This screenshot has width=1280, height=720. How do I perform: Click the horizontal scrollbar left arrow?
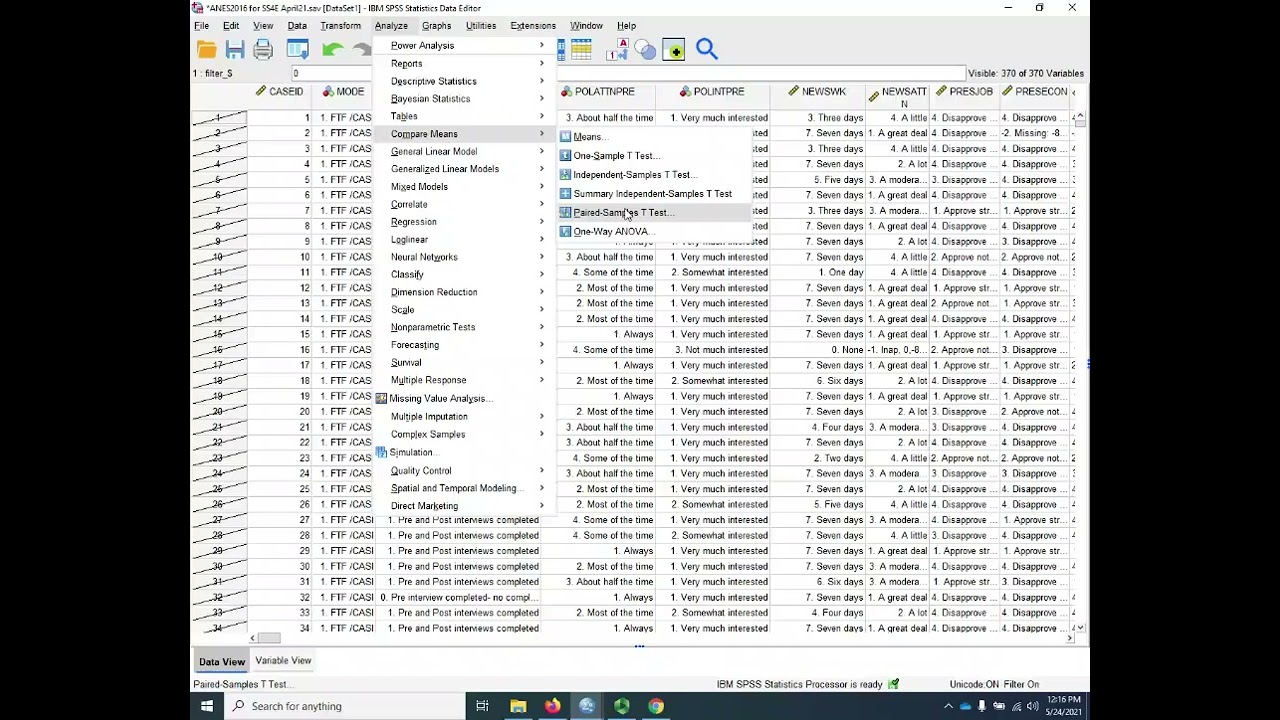tap(253, 638)
